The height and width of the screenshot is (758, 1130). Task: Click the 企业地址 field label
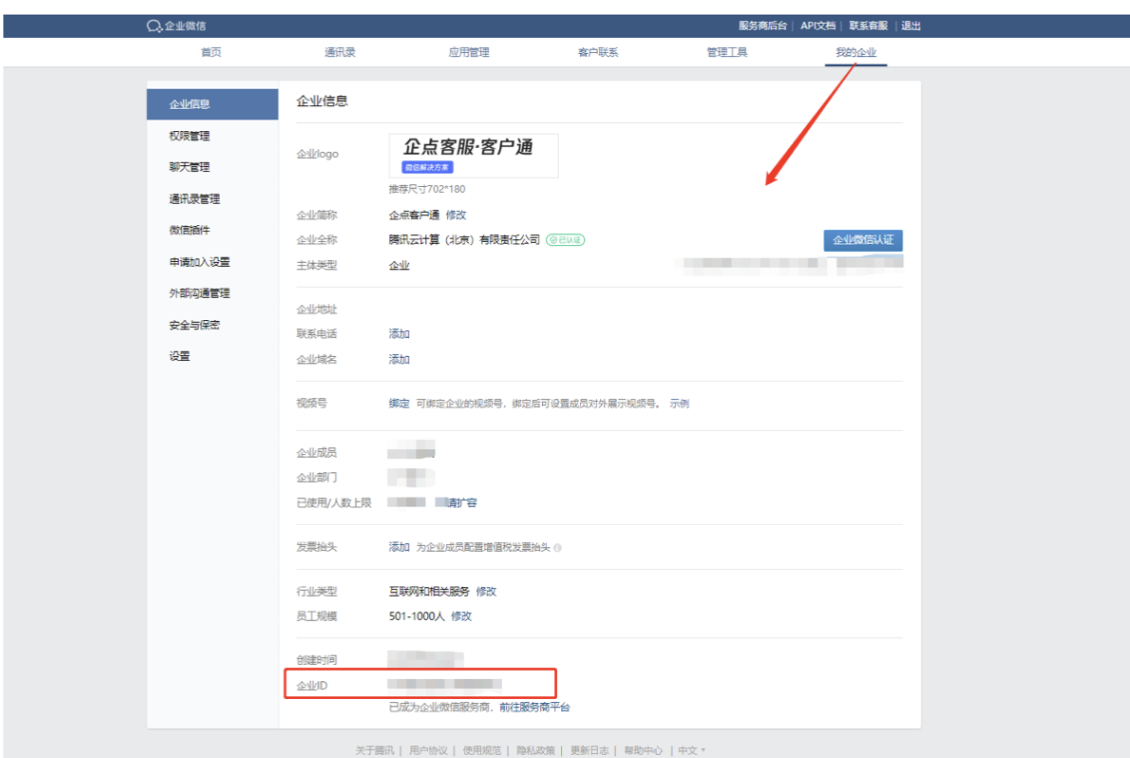[317, 309]
